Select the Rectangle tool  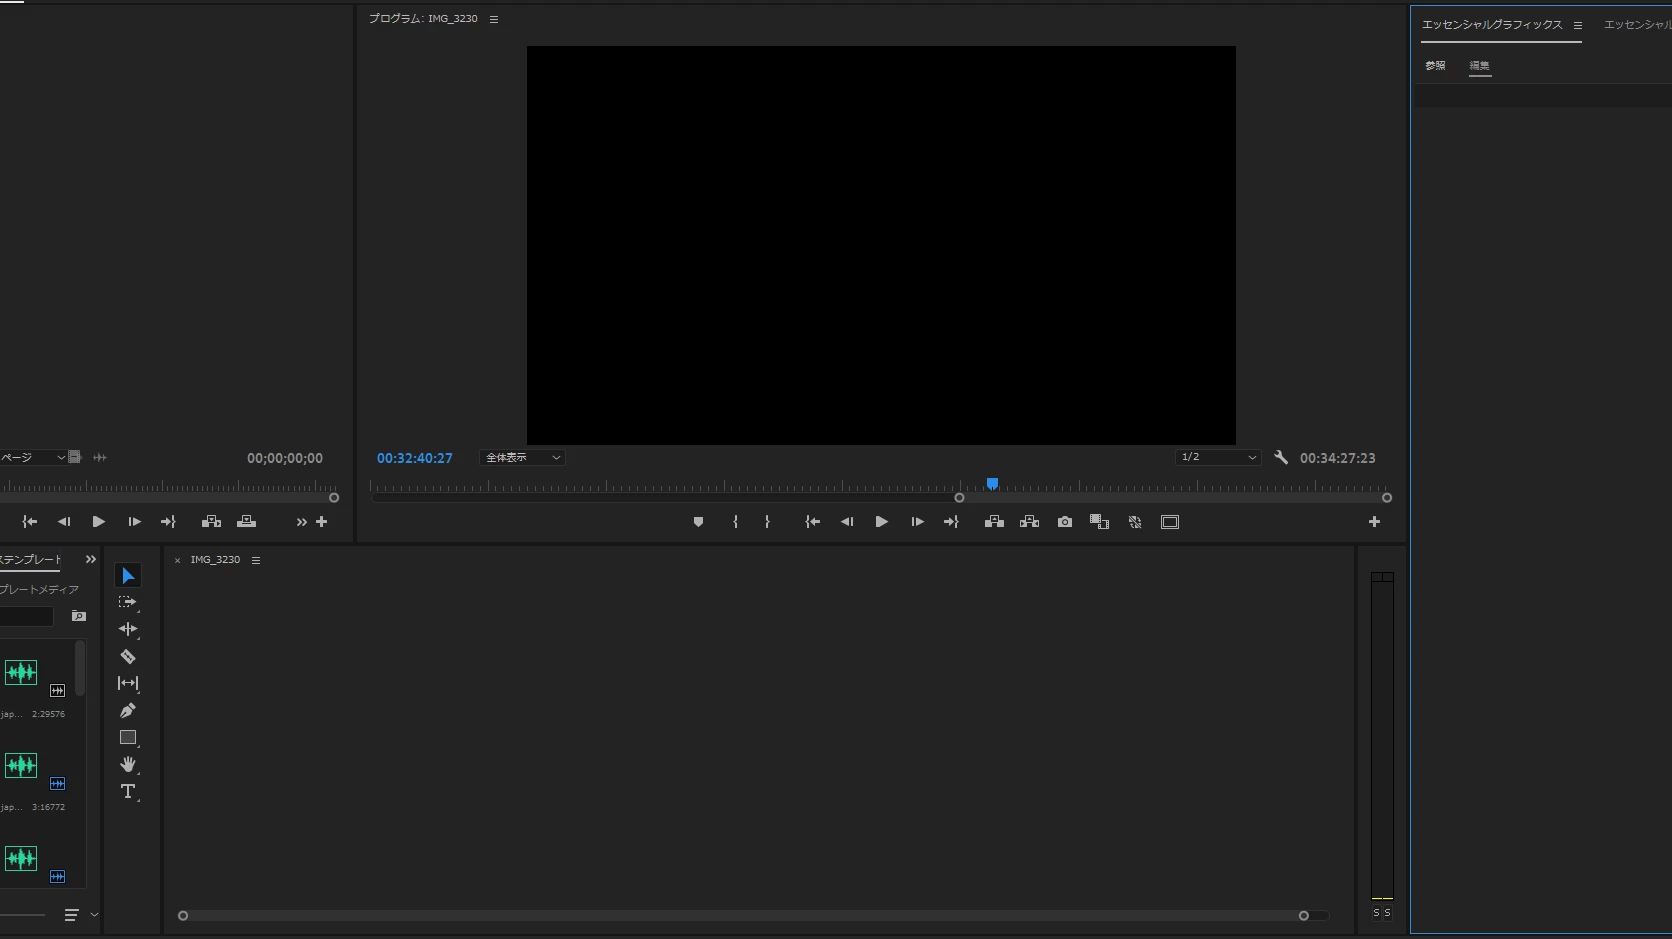coord(128,738)
